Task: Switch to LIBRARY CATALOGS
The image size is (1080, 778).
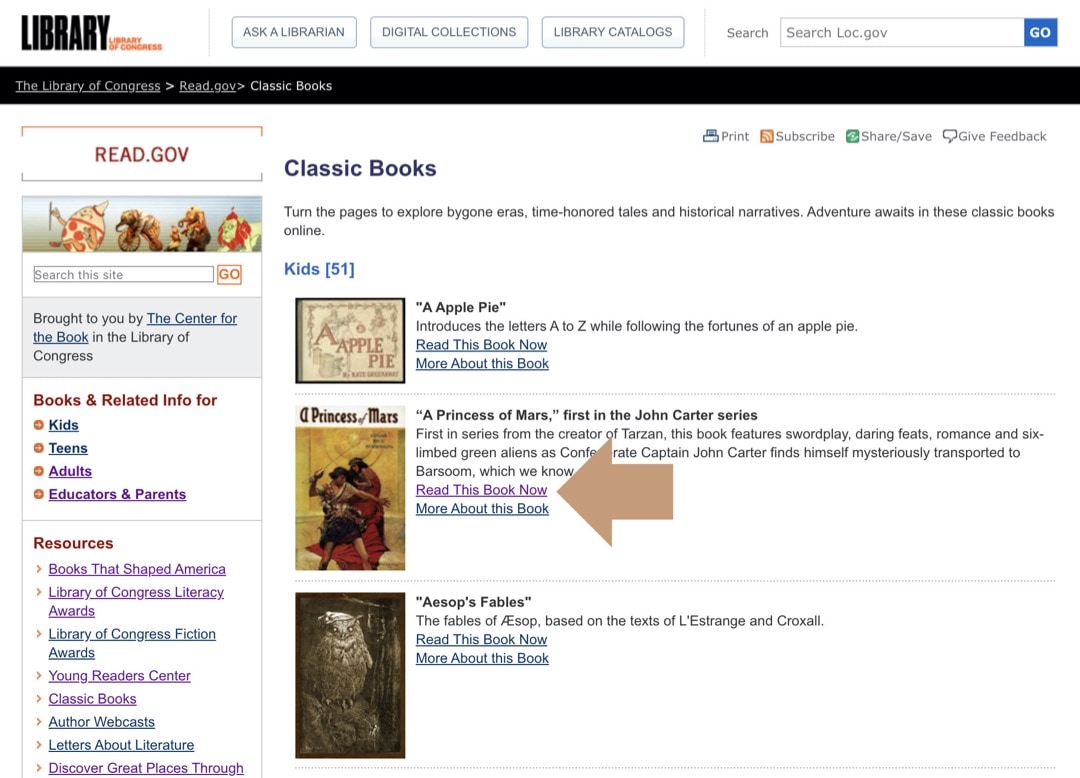Action: click(612, 32)
